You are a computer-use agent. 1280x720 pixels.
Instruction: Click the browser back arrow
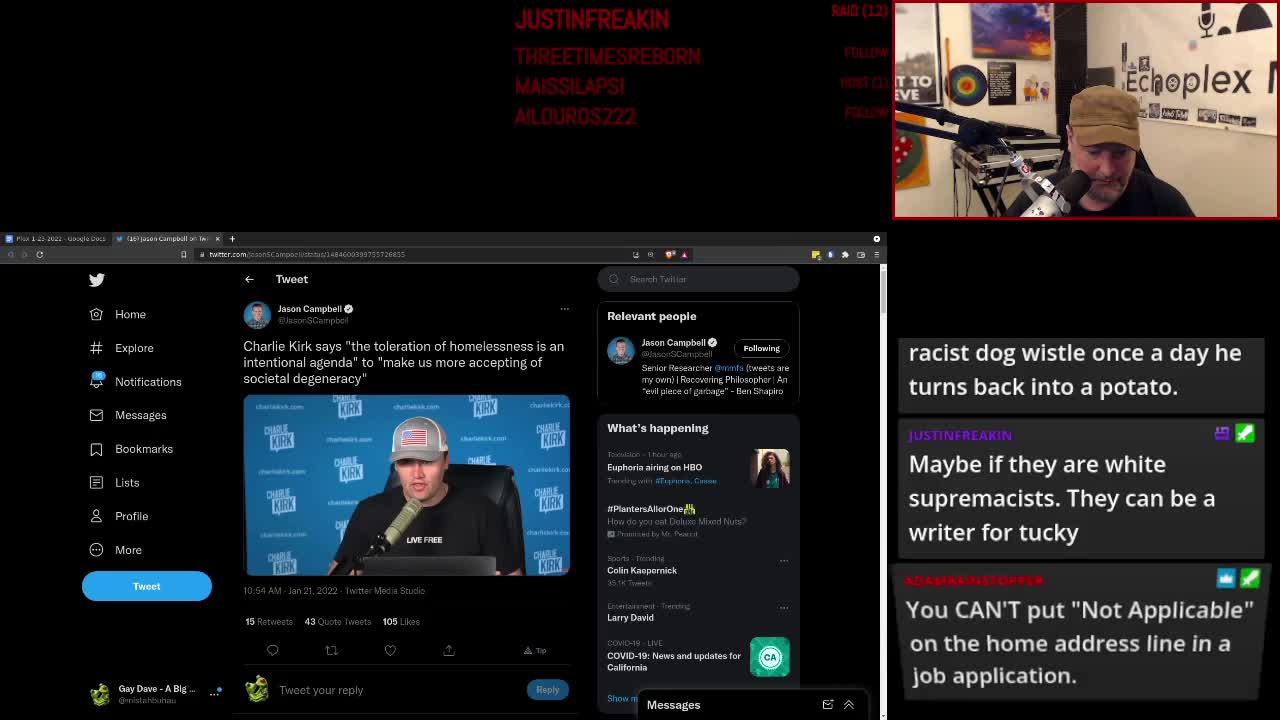[9, 255]
